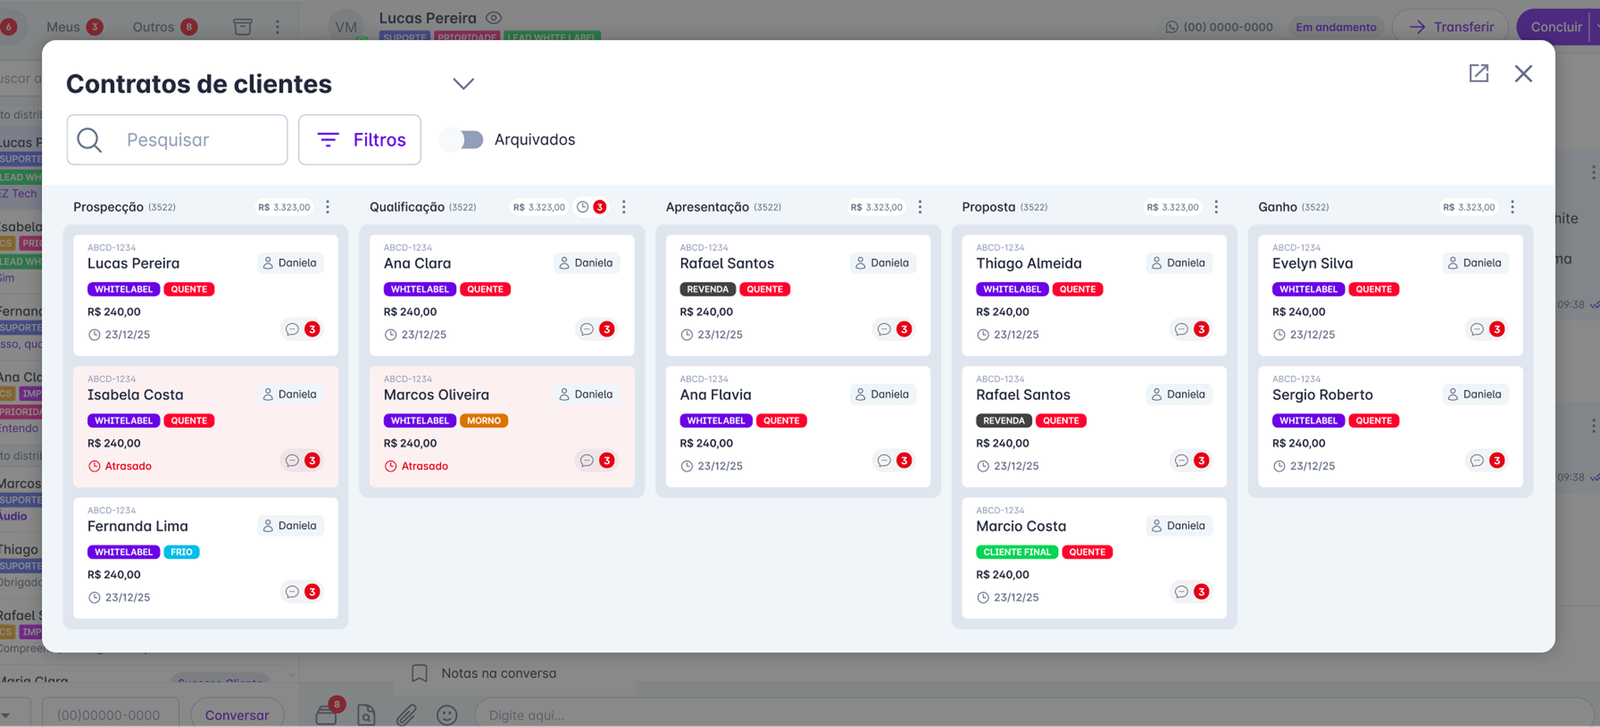Screen dimensions: 1600x727
Task: Close the contracts modal
Action: pos(1523,73)
